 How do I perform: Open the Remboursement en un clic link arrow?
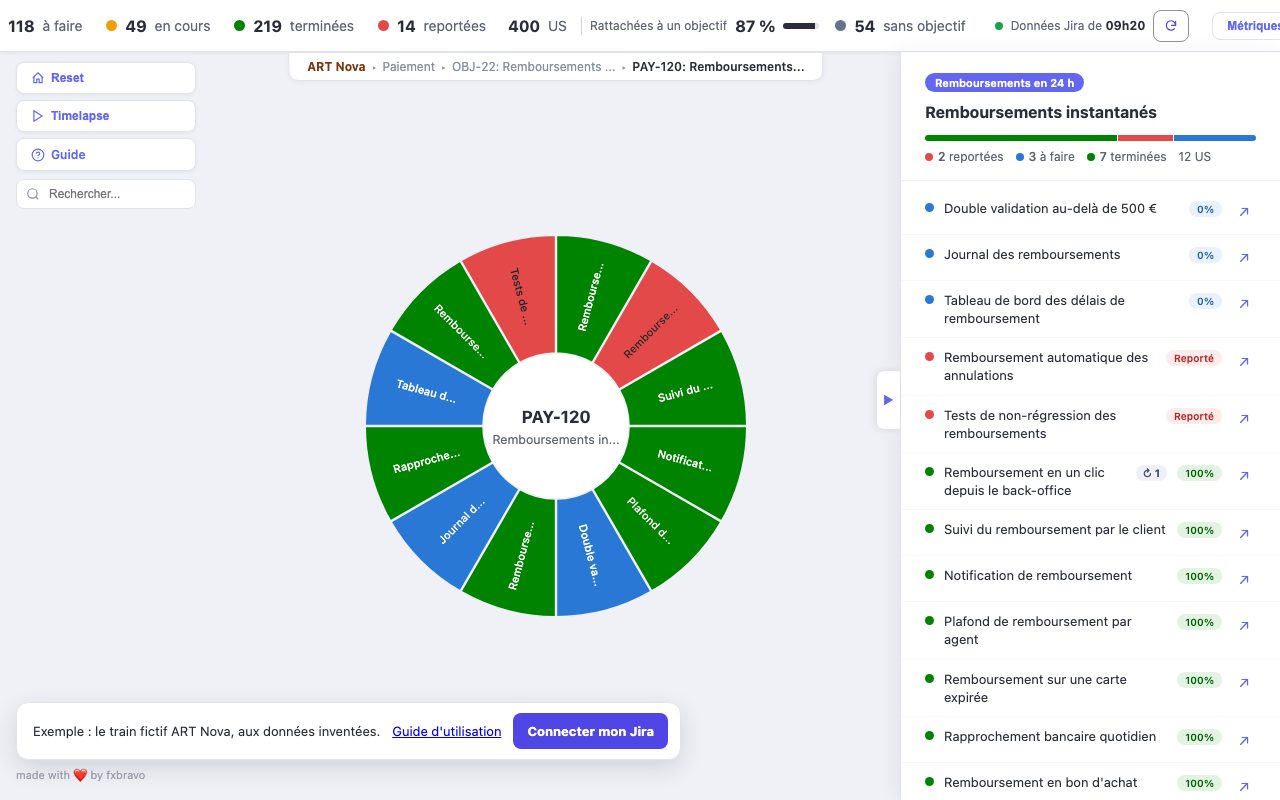[1244, 475]
